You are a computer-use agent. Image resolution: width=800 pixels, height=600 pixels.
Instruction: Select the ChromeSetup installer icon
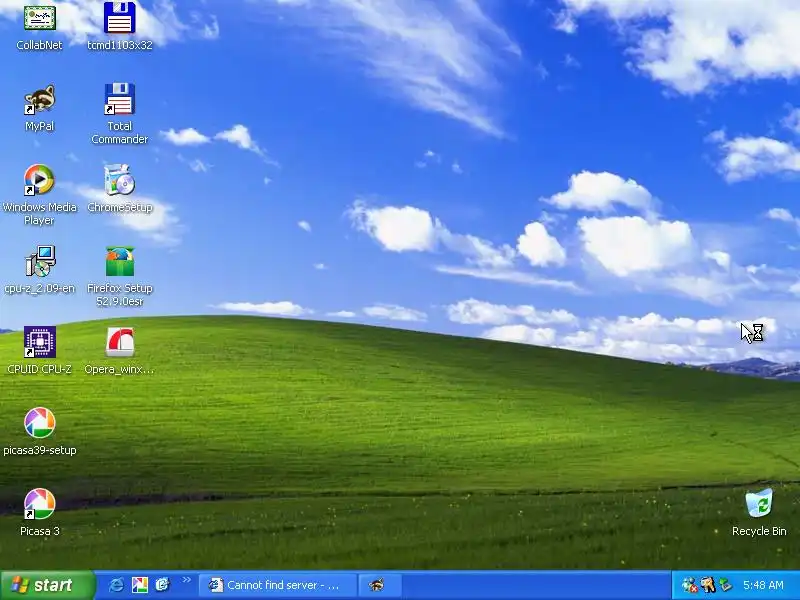coord(119,188)
